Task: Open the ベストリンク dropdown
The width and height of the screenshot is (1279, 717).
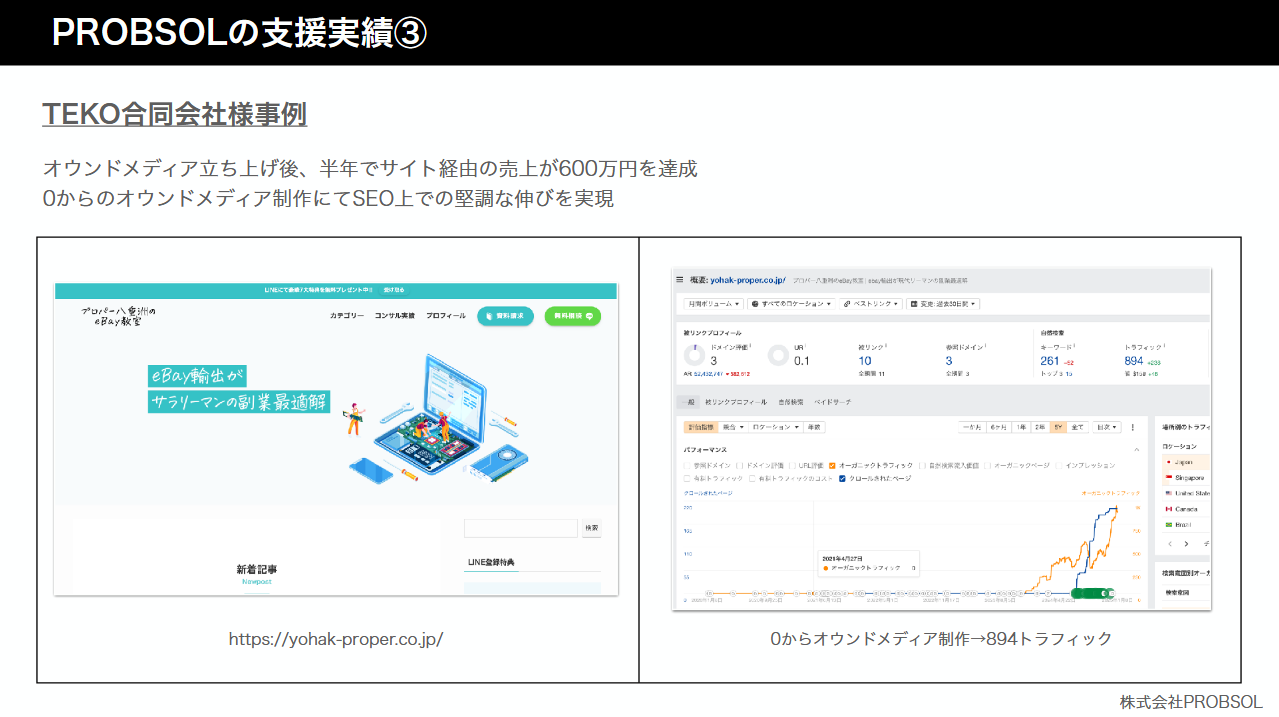Action: (870, 303)
